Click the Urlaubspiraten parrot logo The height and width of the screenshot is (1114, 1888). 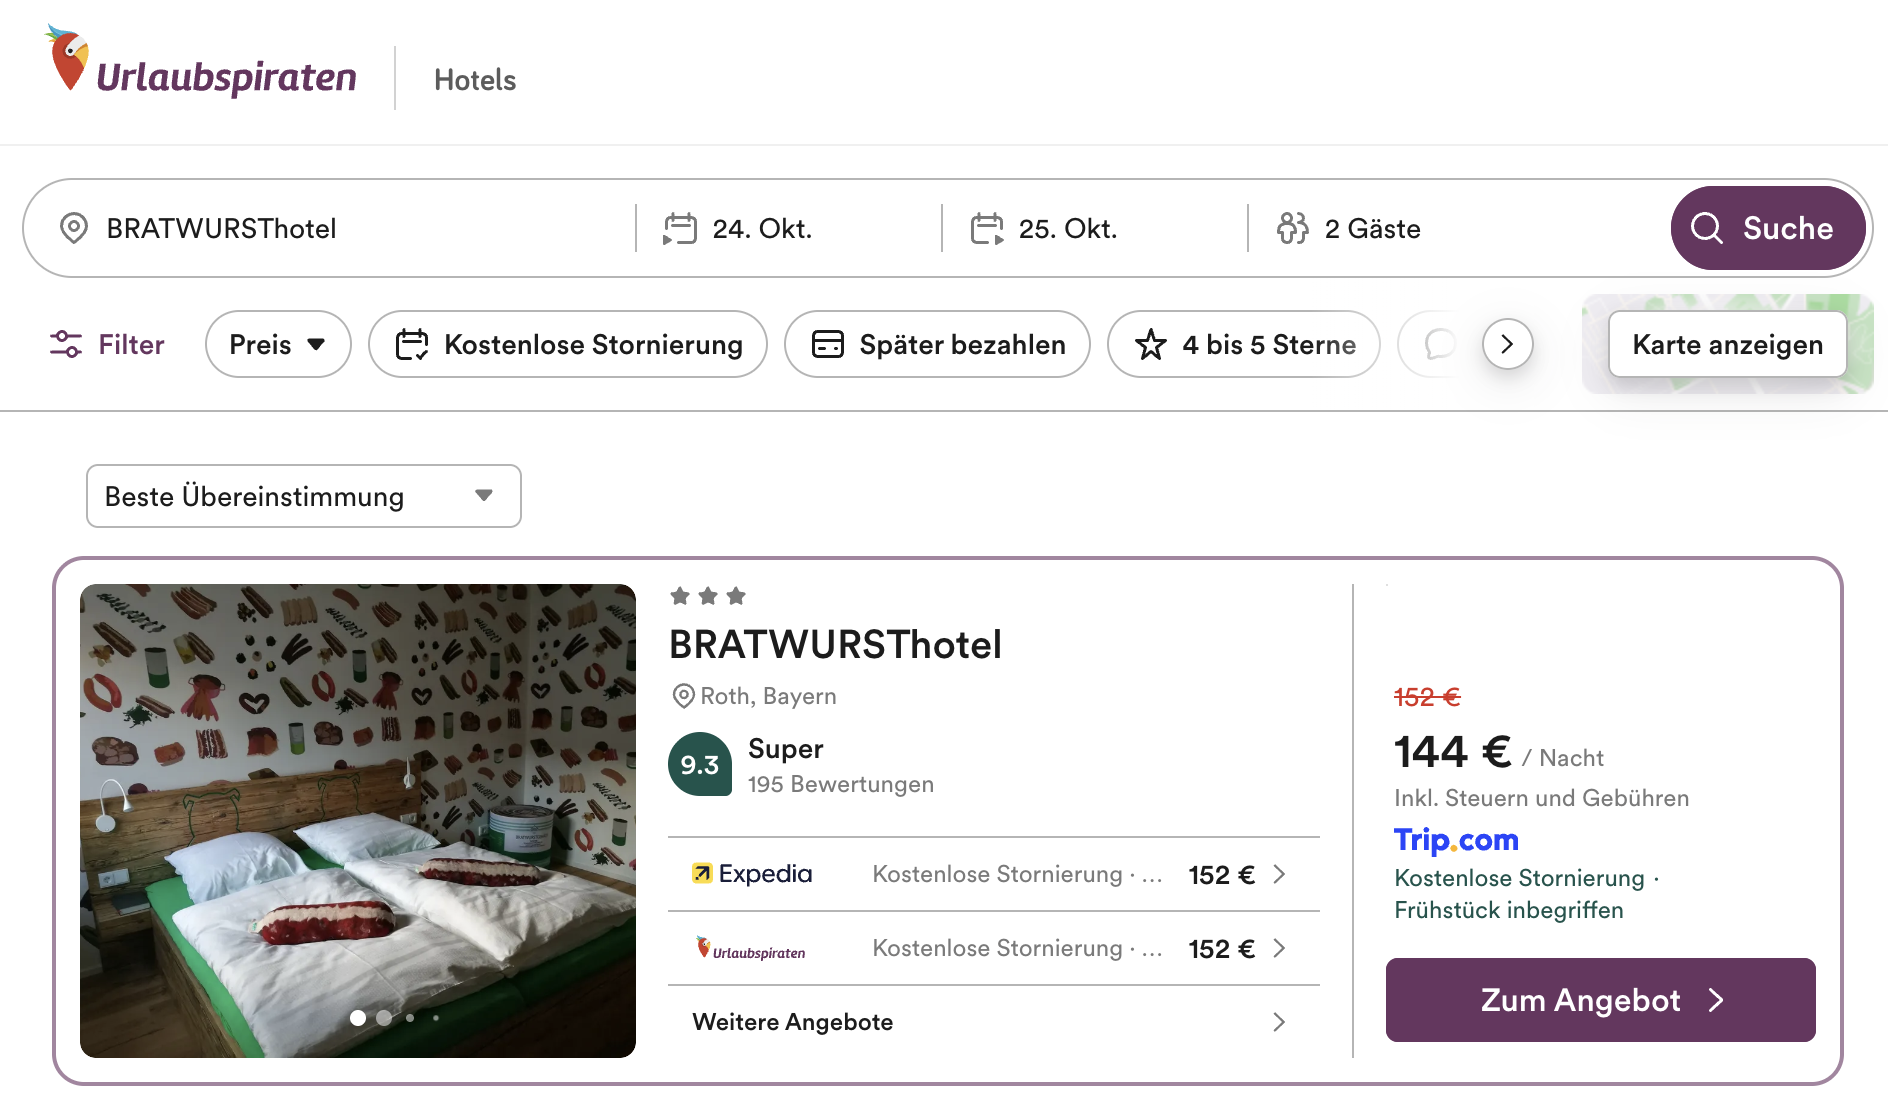tap(68, 59)
